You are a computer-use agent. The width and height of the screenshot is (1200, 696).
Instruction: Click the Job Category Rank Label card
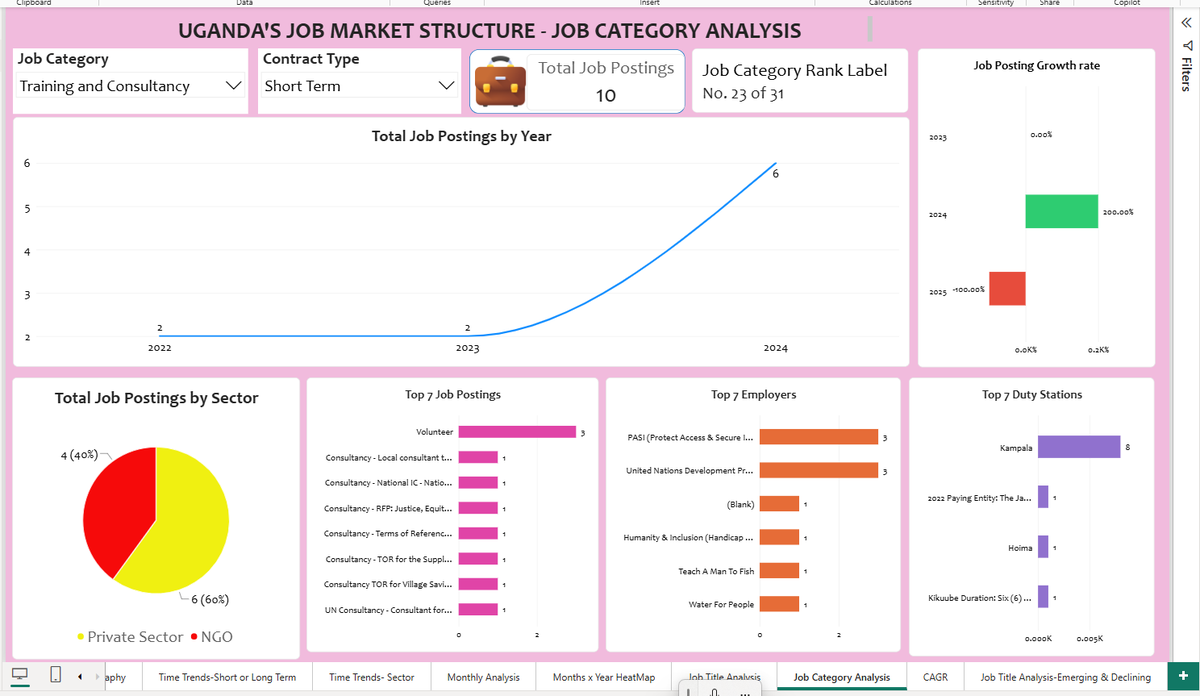tap(800, 81)
